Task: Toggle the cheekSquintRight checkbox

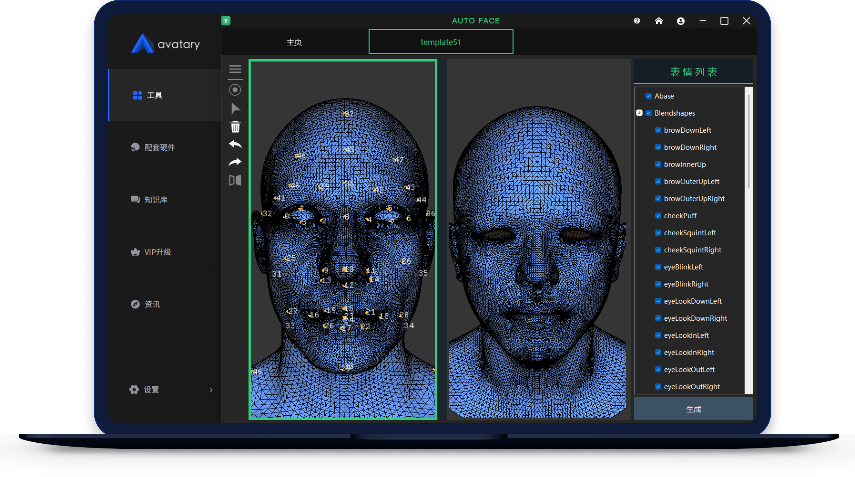Action: point(658,250)
